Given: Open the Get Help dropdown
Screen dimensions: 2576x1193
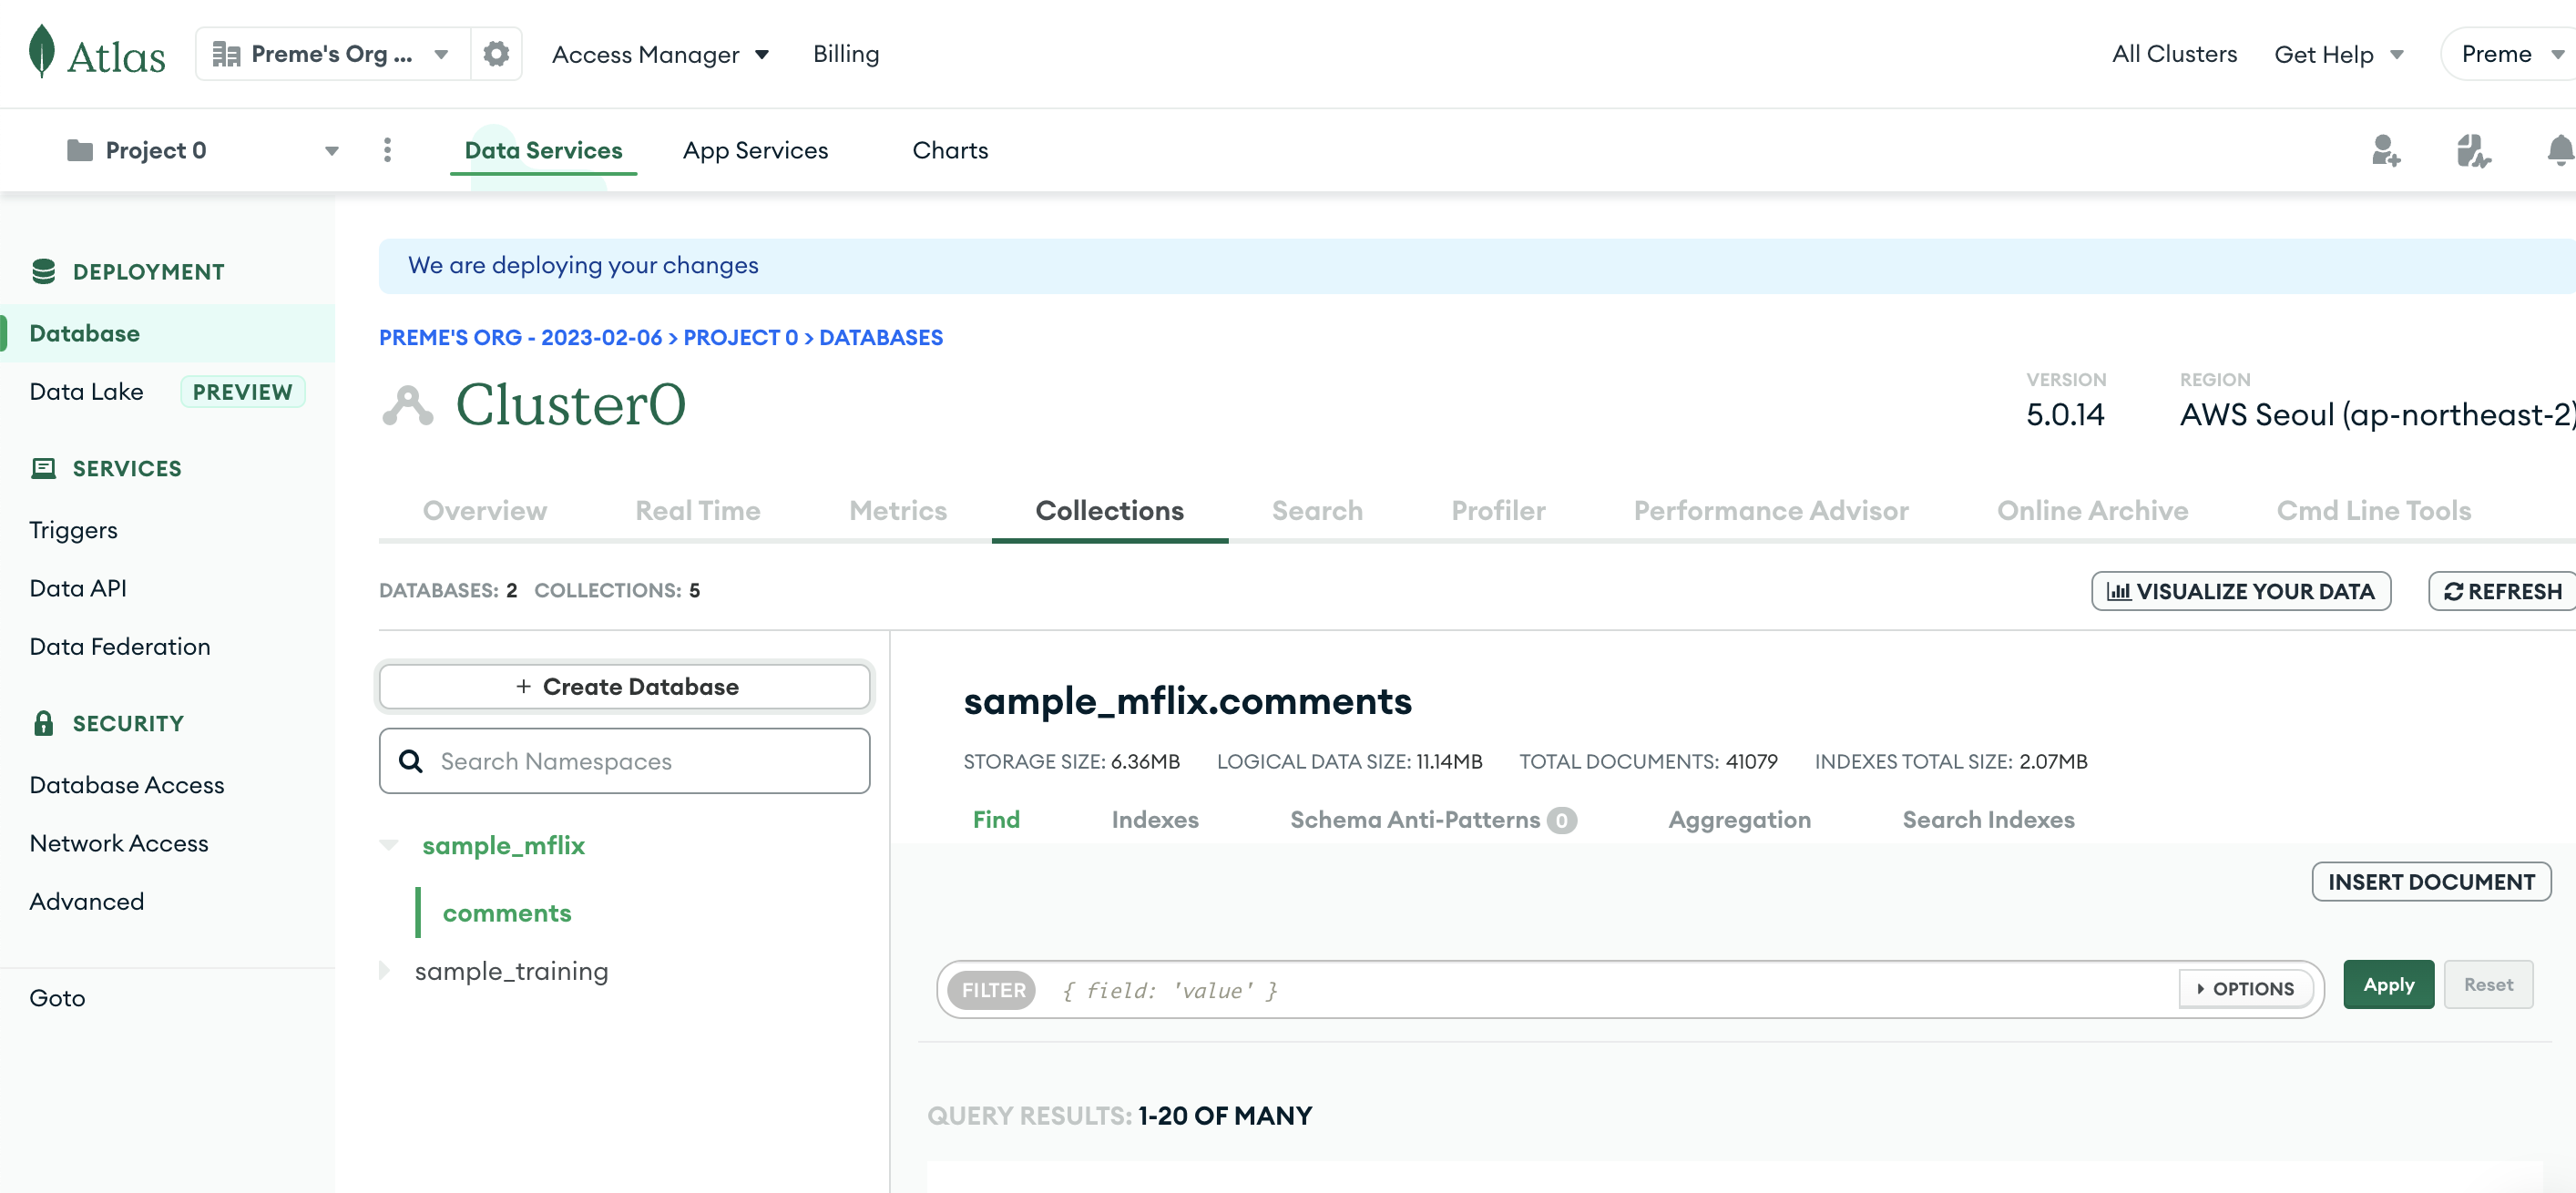Looking at the screenshot, I should [2339, 54].
